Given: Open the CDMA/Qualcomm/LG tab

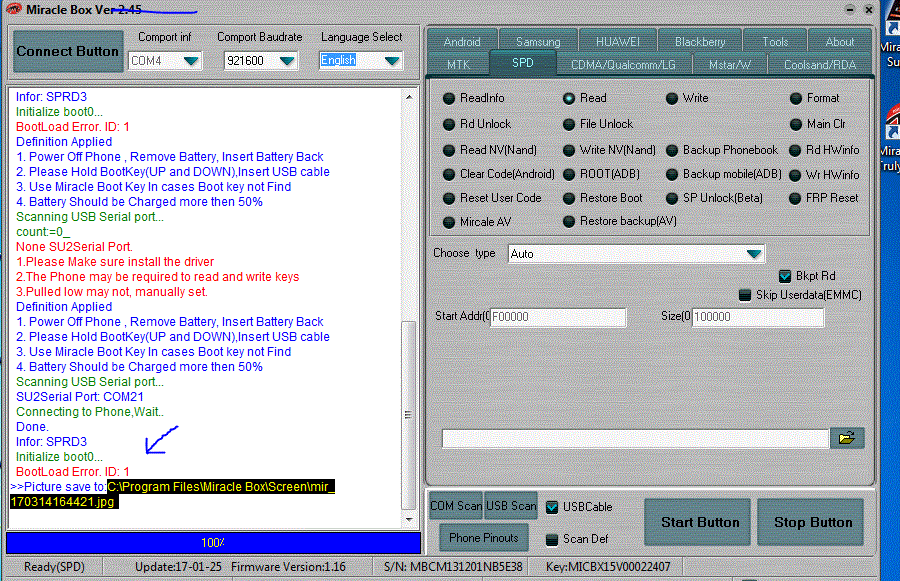Looking at the screenshot, I should click(x=623, y=64).
